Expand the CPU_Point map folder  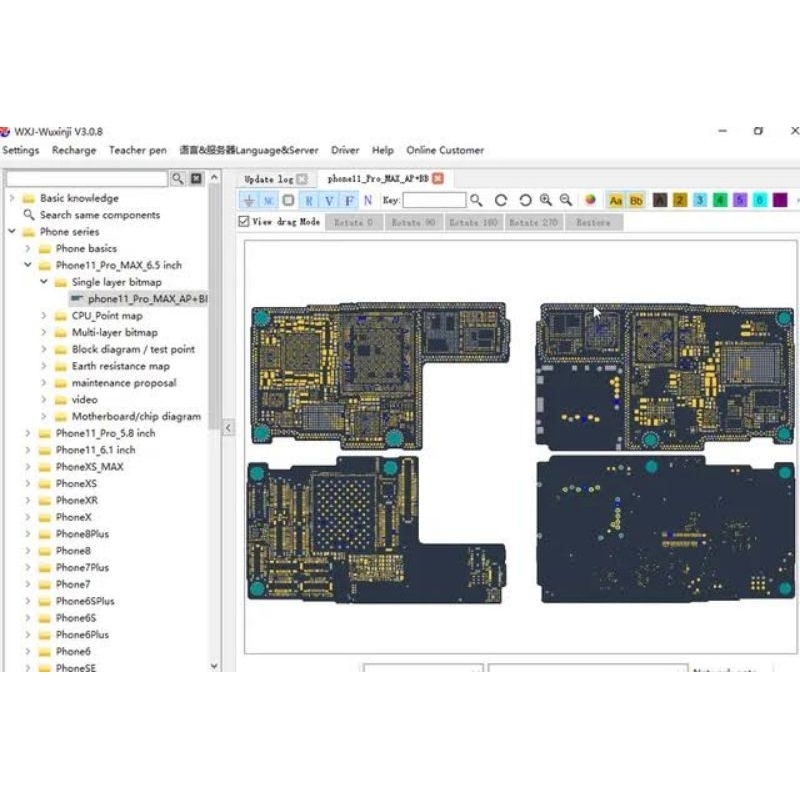44,316
